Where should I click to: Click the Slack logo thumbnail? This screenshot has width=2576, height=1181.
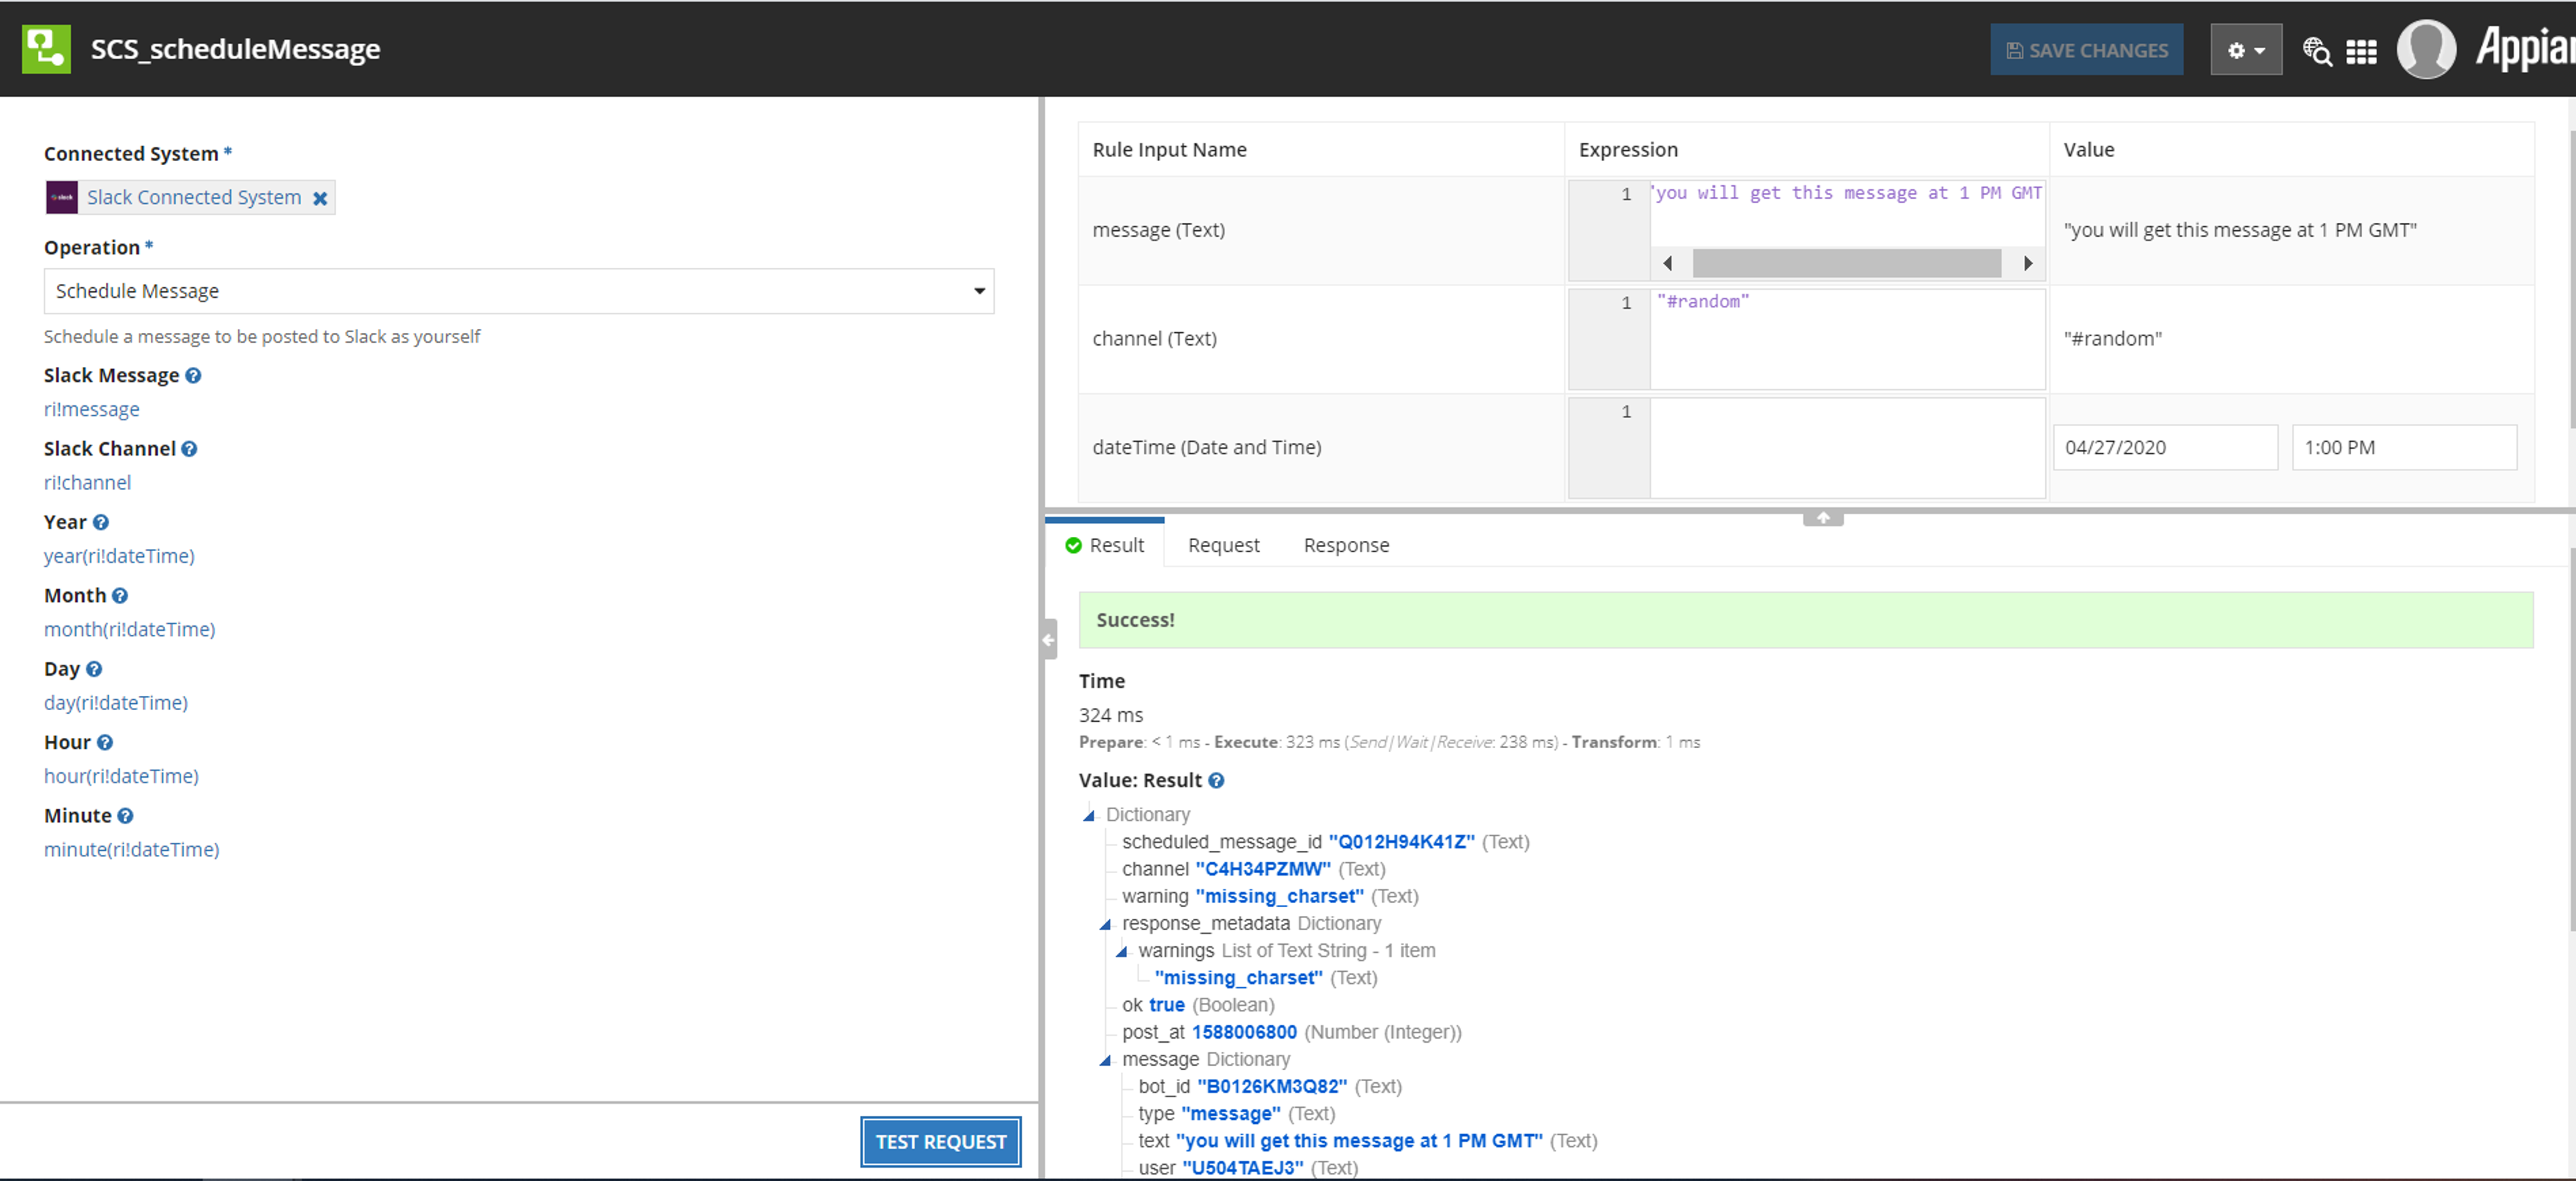pos(62,197)
